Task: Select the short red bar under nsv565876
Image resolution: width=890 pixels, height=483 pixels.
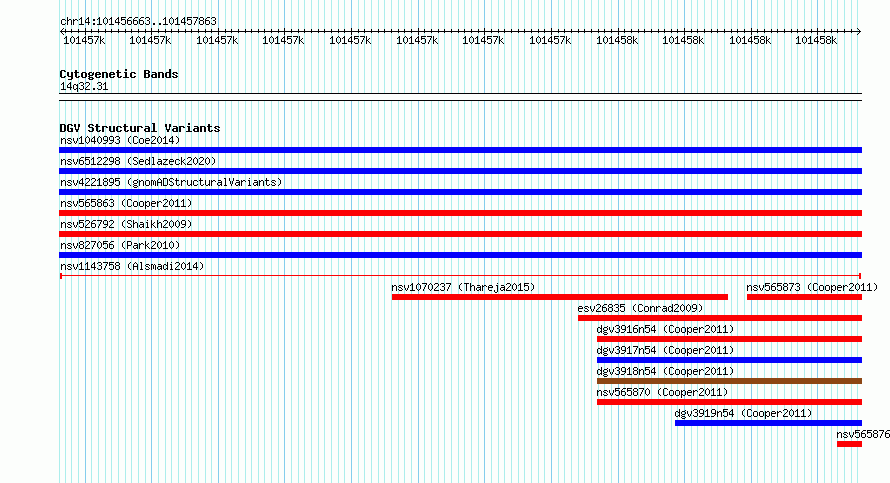Action: pos(849,444)
